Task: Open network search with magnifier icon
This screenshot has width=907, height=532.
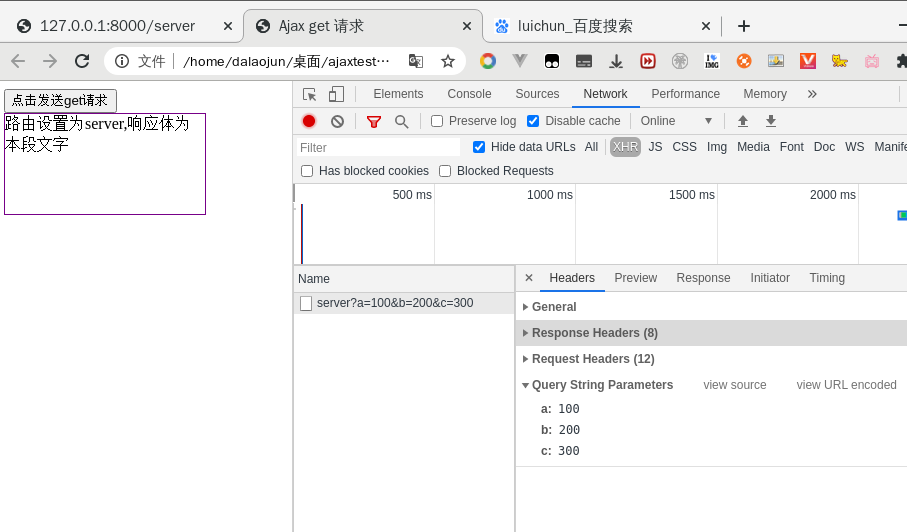Action: [401, 121]
